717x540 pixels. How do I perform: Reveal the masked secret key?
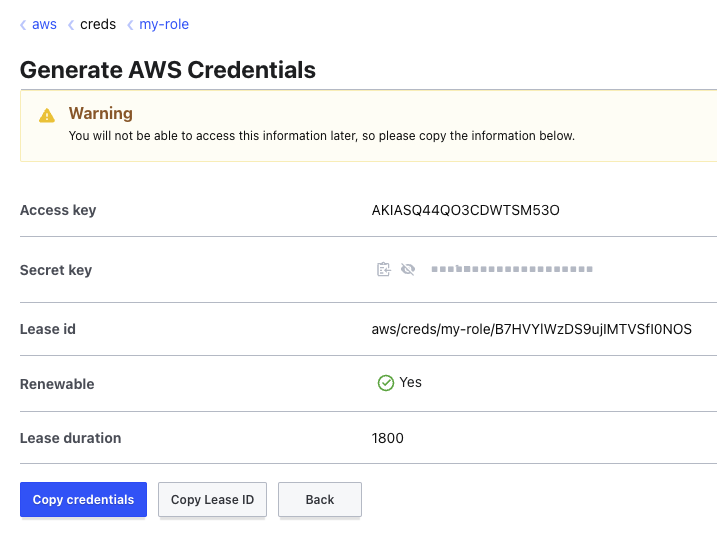click(407, 270)
